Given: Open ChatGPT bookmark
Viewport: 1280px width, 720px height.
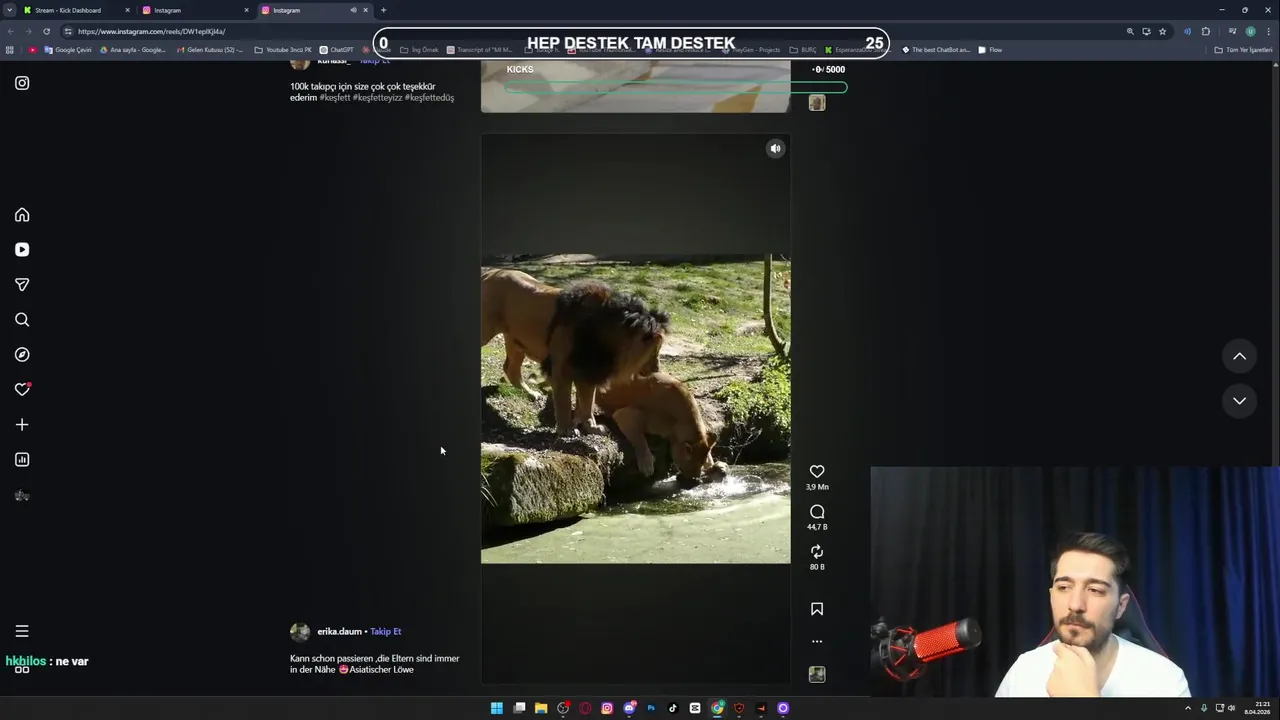Looking at the screenshot, I should pyautogui.click(x=336, y=49).
